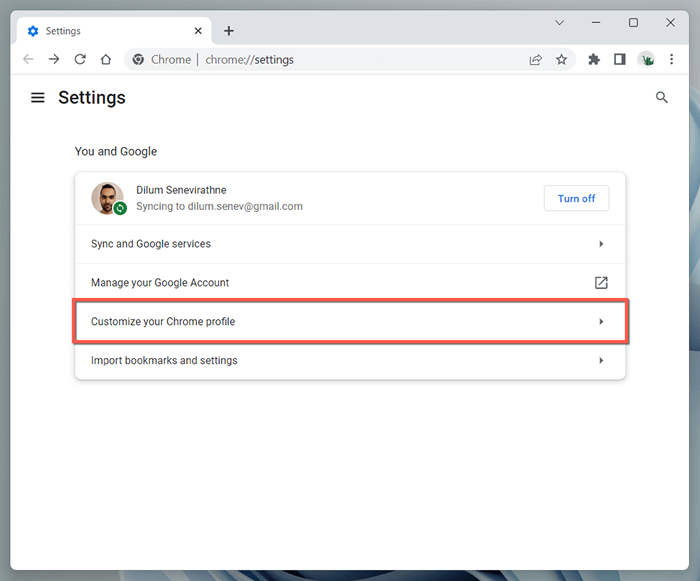This screenshot has width=700, height=581.
Task: Go forward with the forward arrow
Action: pos(54,59)
